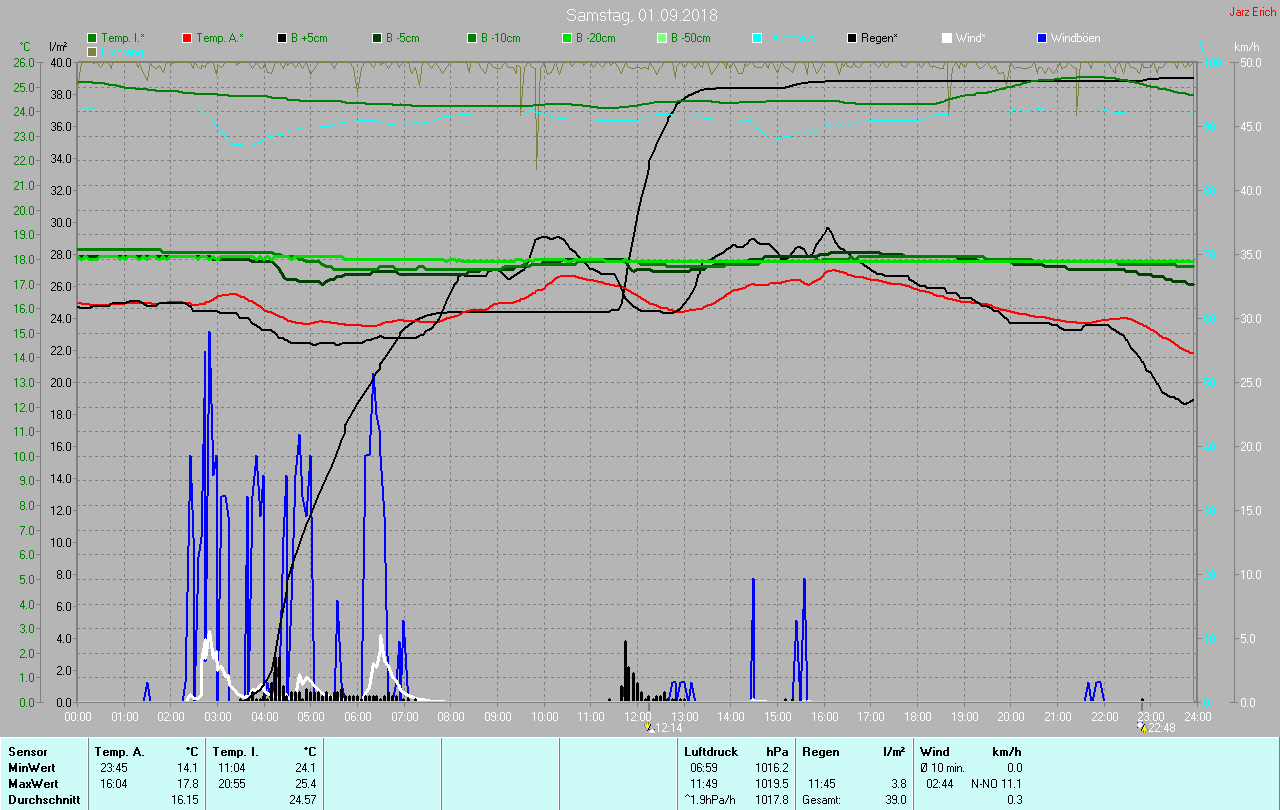The width and height of the screenshot is (1280, 810).
Task: Click the Luftdruck header in the stats table
Action: (709, 751)
